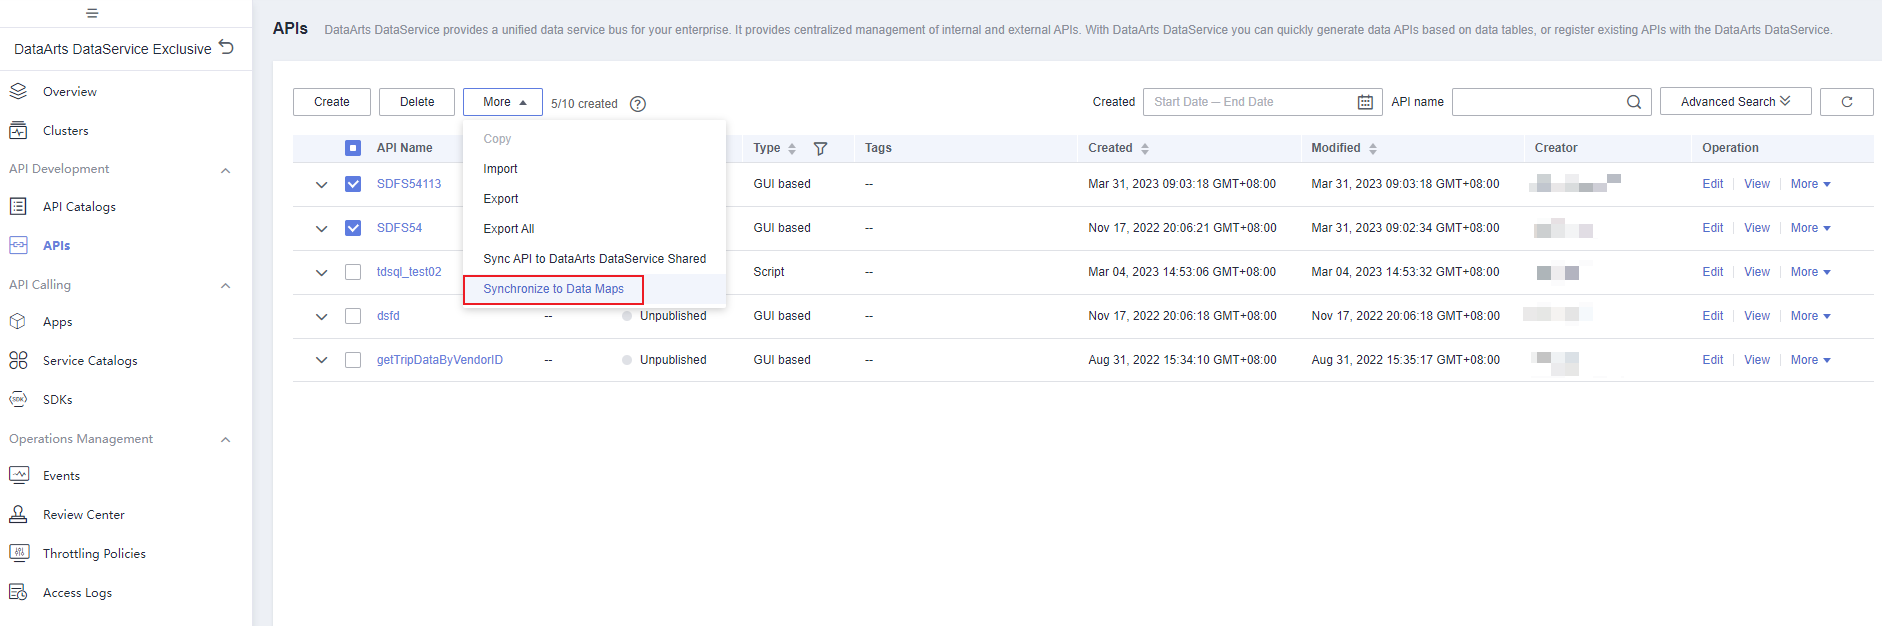Select Copy from the More menu
1882x626 pixels.
pos(594,139)
